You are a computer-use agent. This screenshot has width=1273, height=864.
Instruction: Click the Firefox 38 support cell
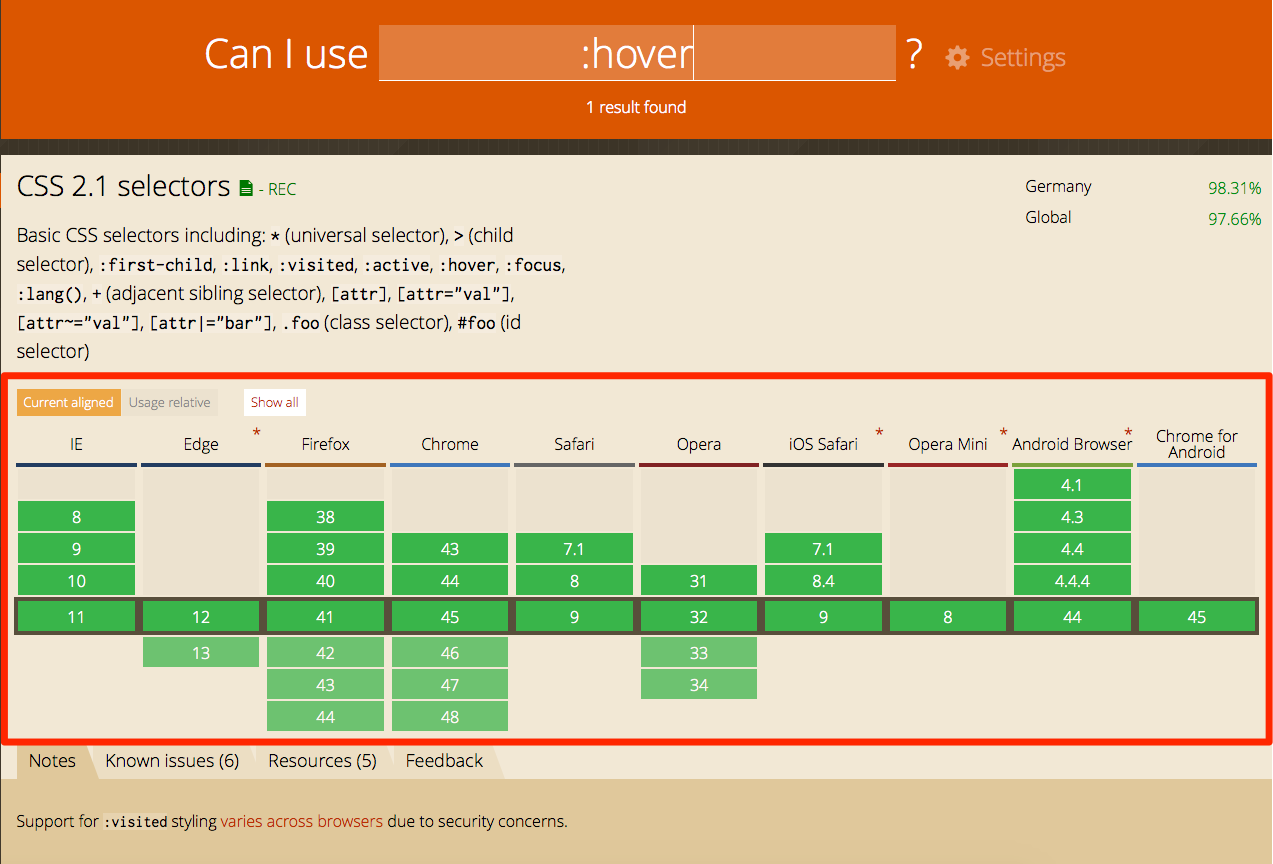(326, 517)
